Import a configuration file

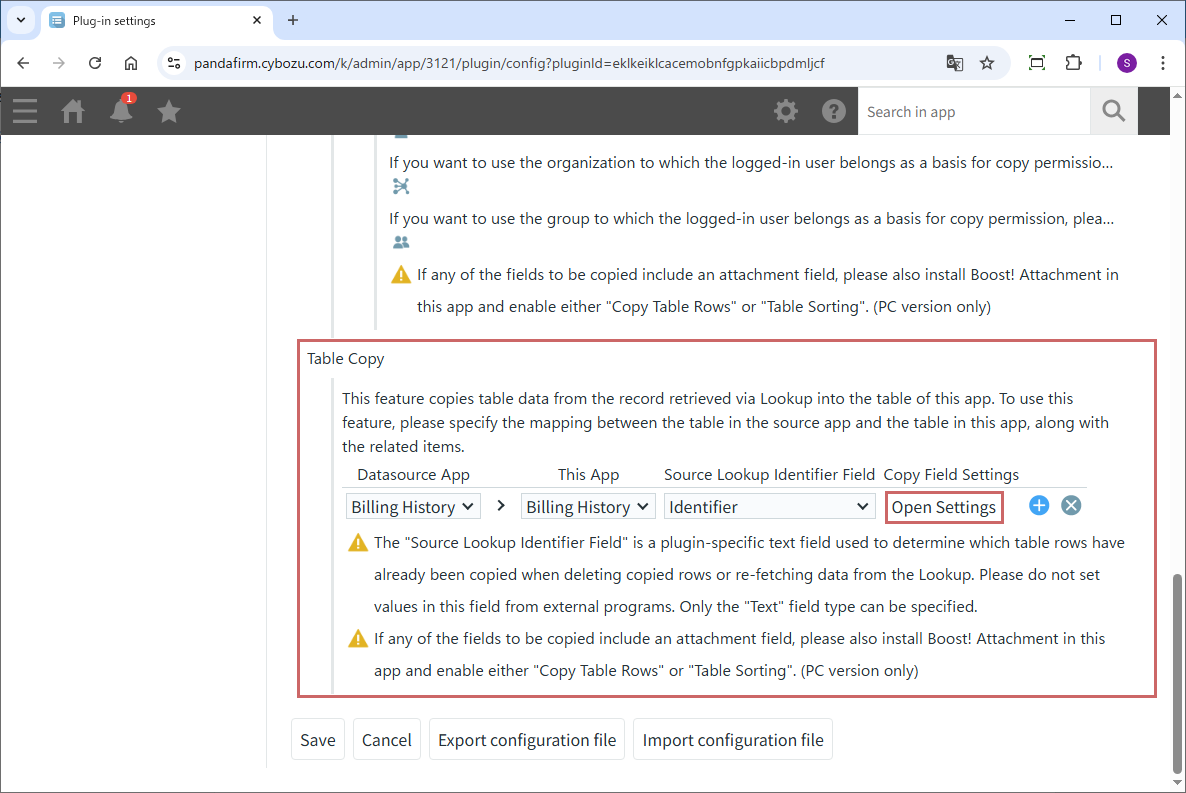click(733, 740)
